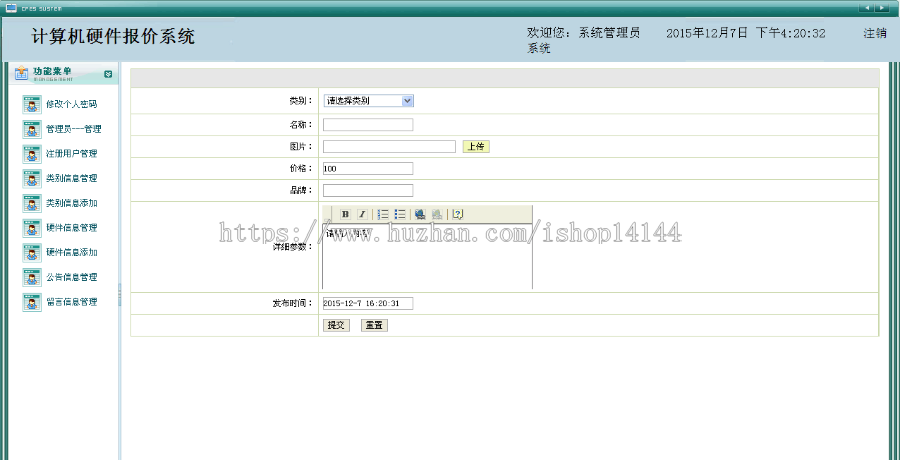900x460 pixels.
Task: Log out using 注销 link
Action: [x=875, y=33]
